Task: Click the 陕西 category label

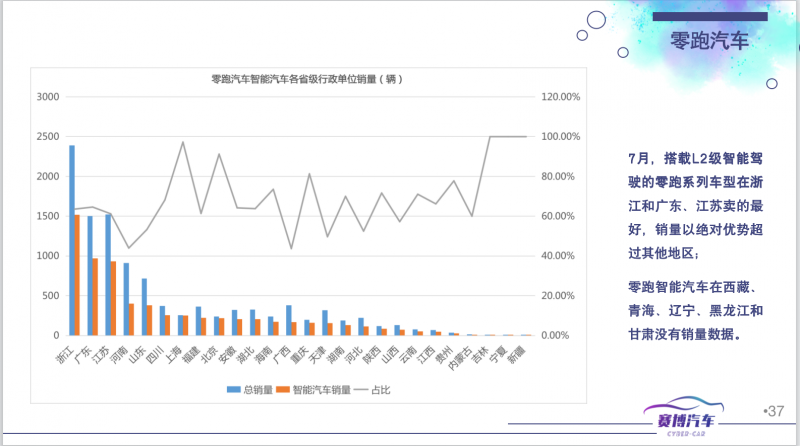Action: 372,354
